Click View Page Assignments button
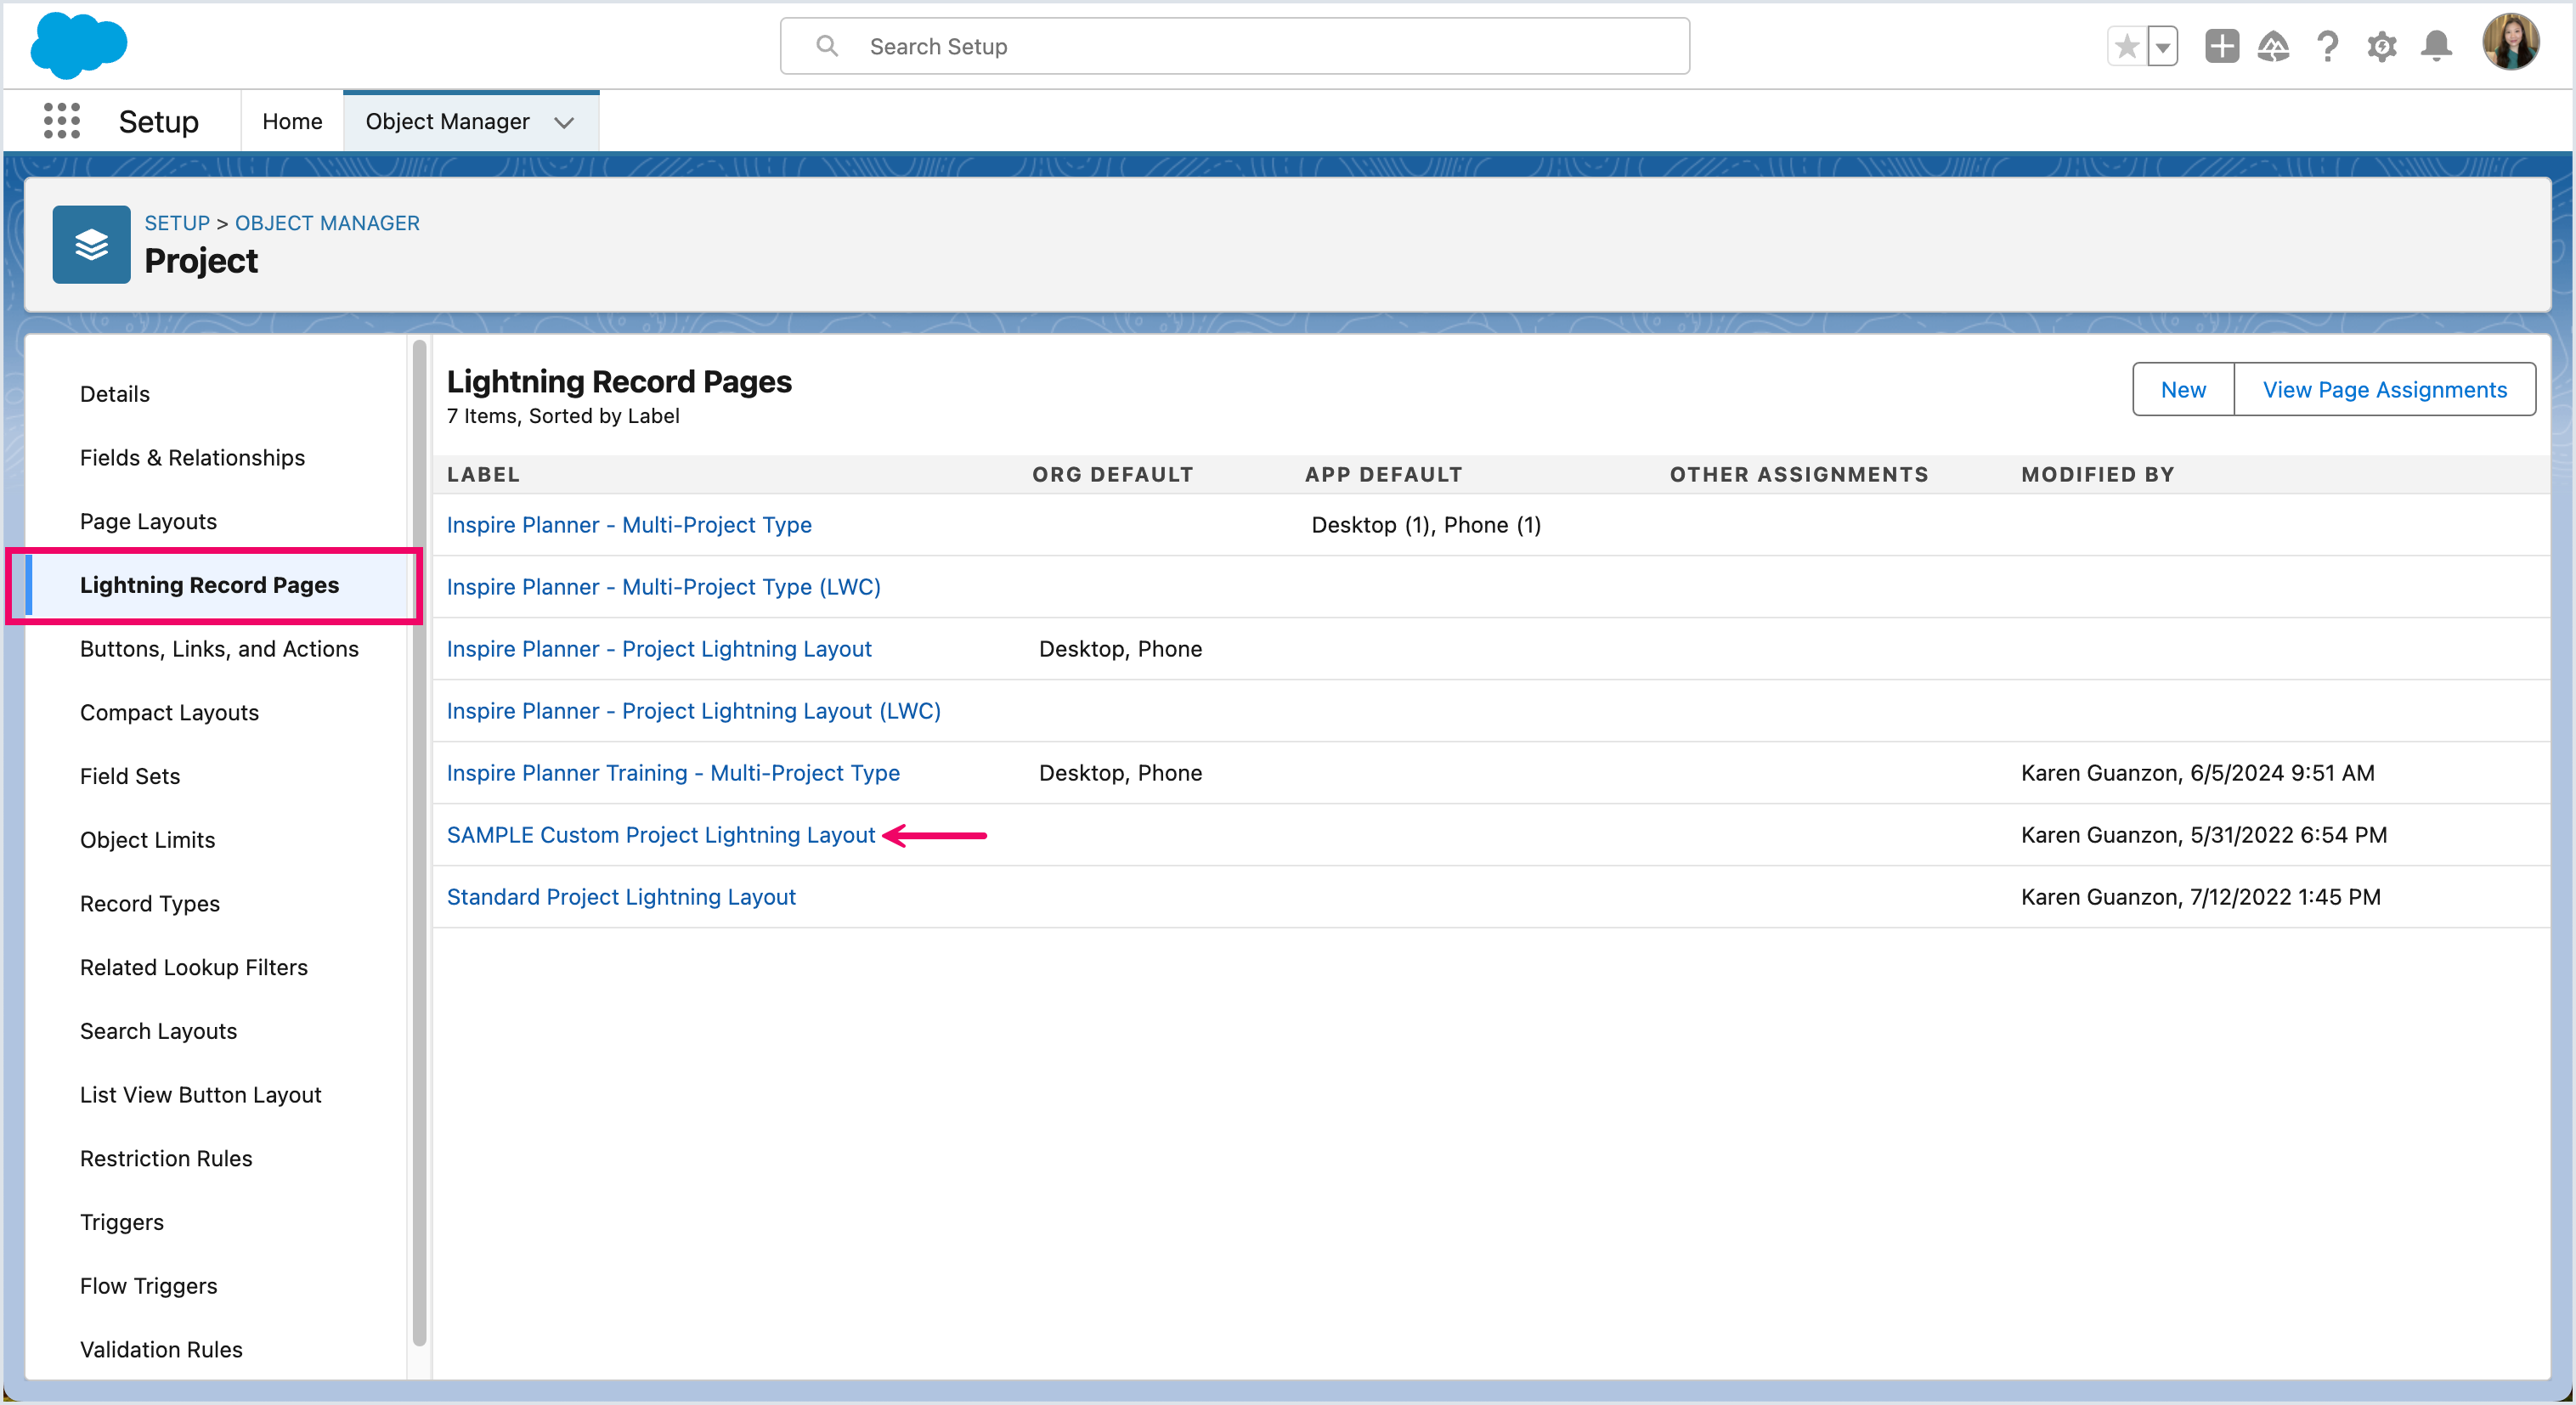 coord(2384,389)
